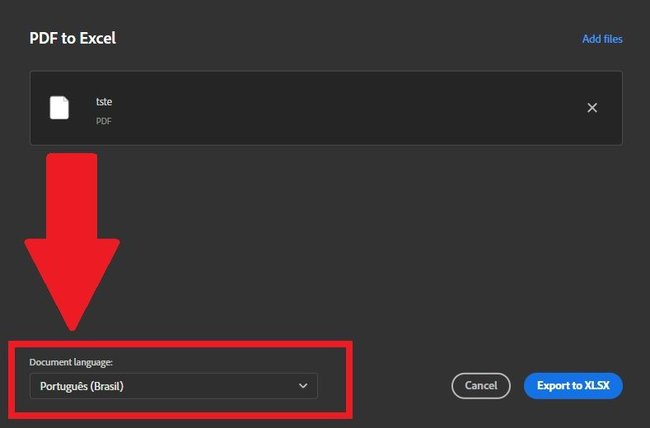Start conversion with Export to XLSX
Screen dimensions: 650x428
573,386
